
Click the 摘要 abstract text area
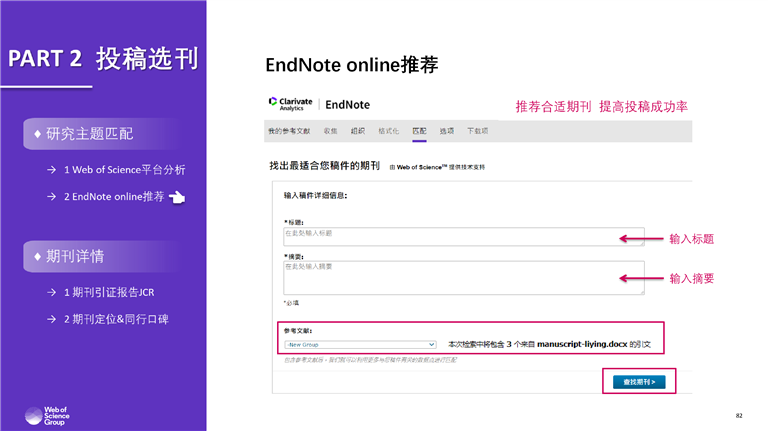(464, 278)
